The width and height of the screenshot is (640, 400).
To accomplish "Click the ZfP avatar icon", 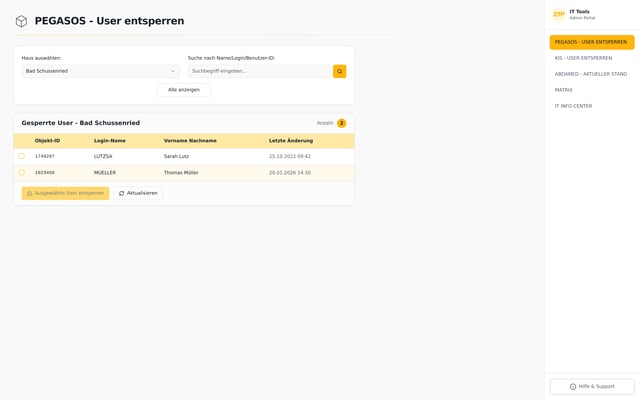I will [x=558, y=14].
